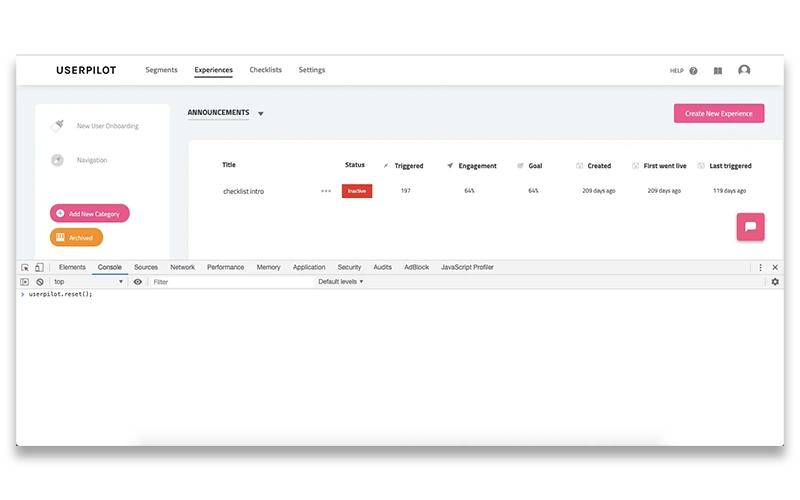The height and width of the screenshot is (500, 800).
Task: Click the userpilot.reset(); console line
Action: coord(60,294)
